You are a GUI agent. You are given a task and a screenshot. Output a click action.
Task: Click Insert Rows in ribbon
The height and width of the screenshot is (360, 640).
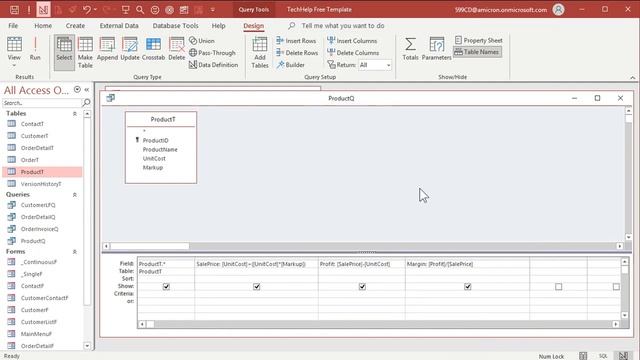296,41
